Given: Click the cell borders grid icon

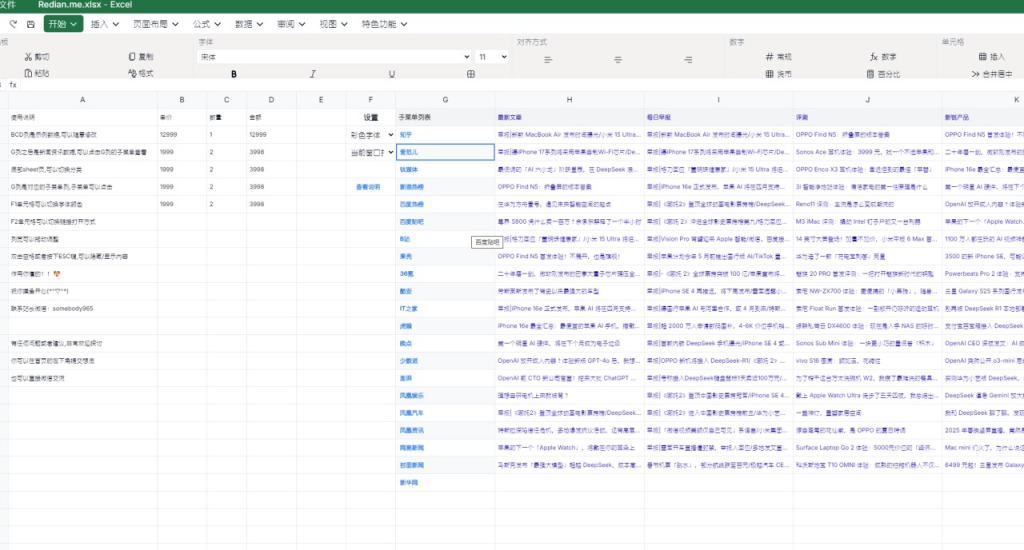Looking at the screenshot, I should point(471,74).
